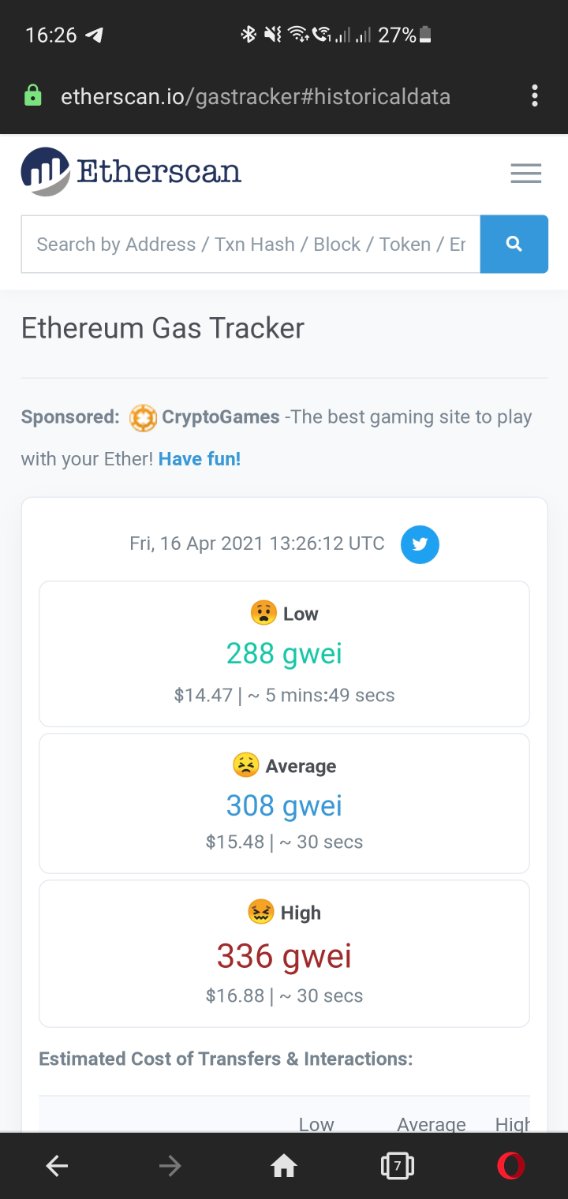The image size is (568, 1199).
Task: Tap the blue search magnifier button
Action: pyautogui.click(x=514, y=244)
